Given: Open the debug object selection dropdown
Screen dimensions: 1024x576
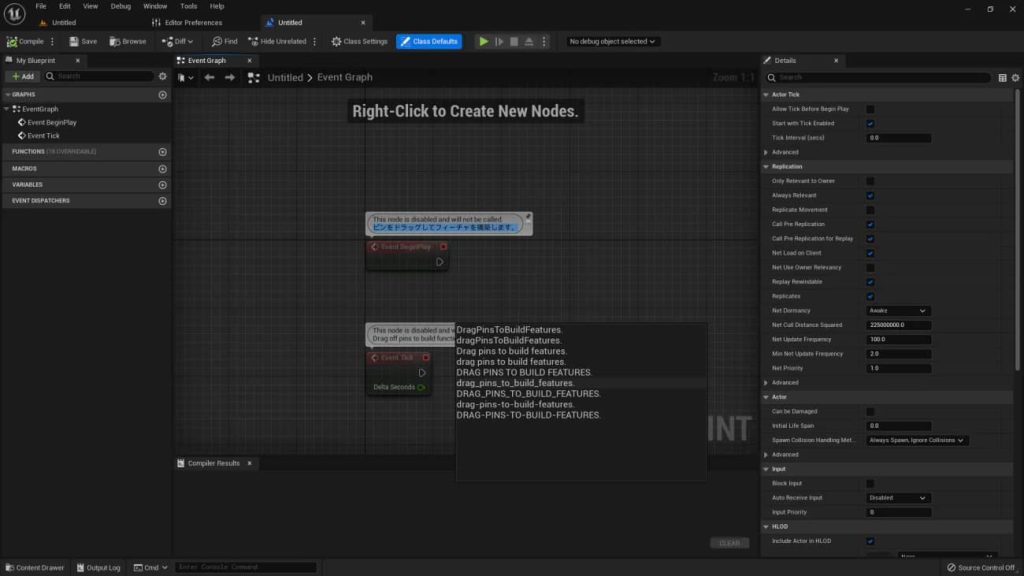Looking at the screenshot, I should pyautogui.click(x=611, y=41).
